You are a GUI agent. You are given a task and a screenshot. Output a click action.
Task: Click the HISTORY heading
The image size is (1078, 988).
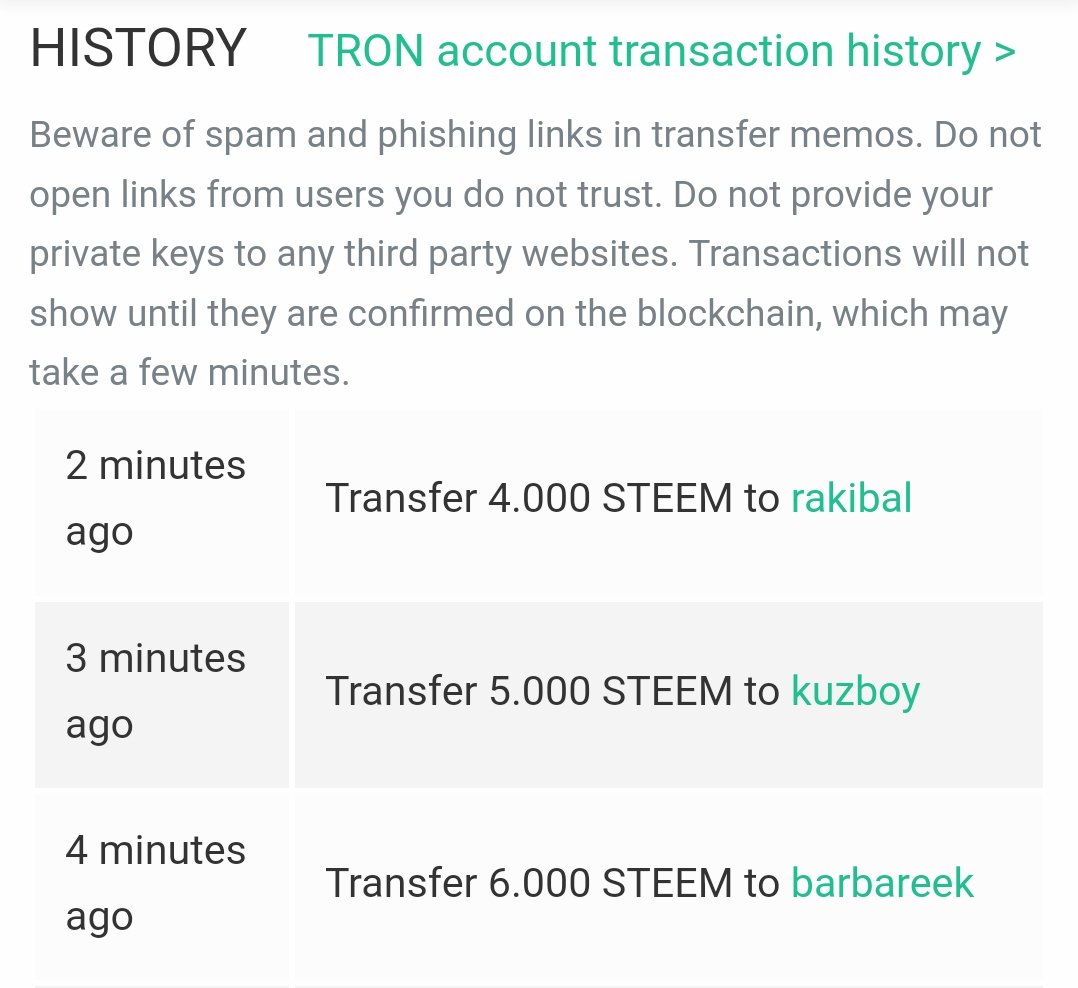(138, 48)
